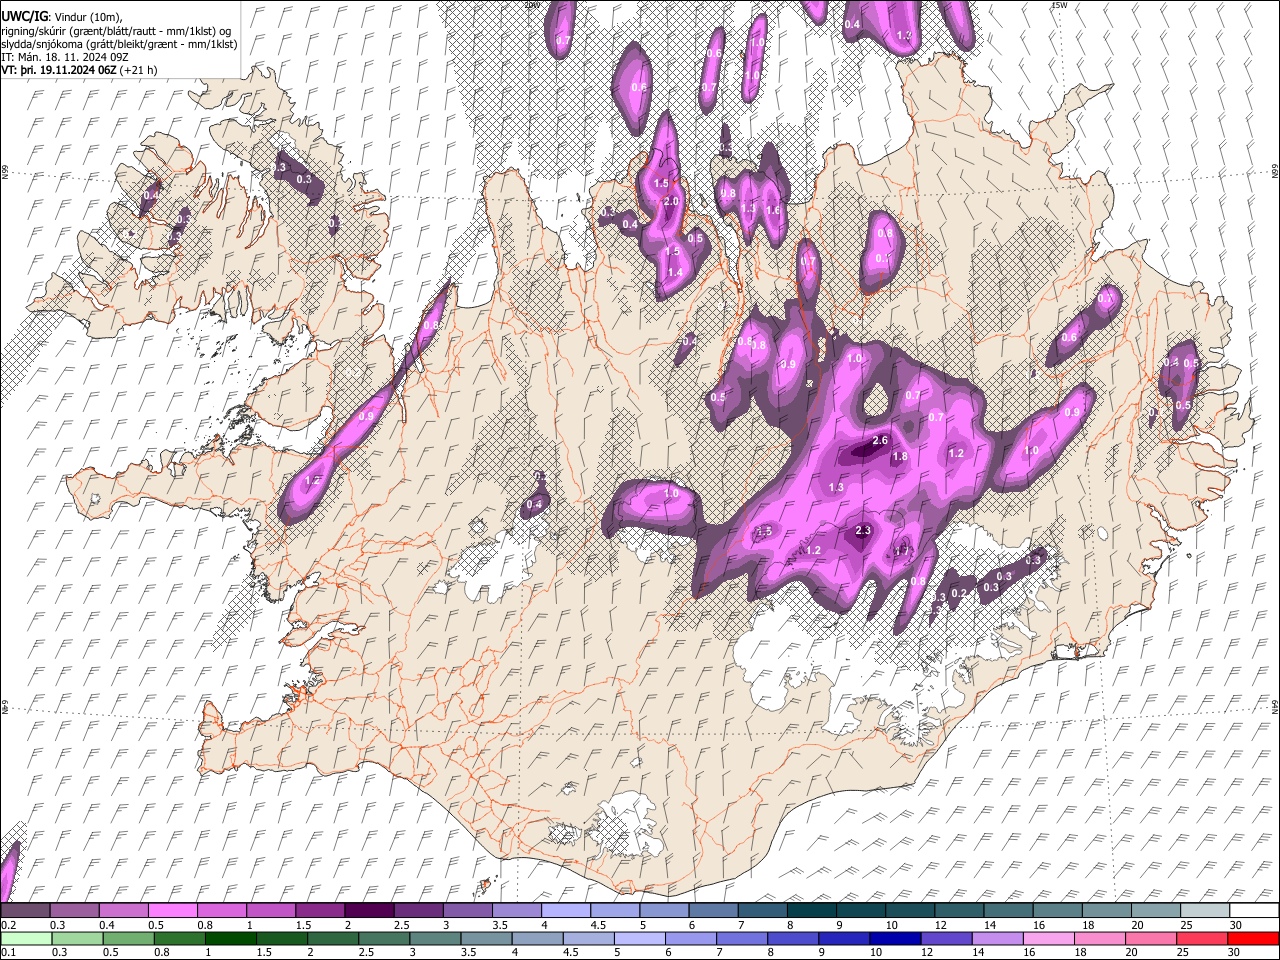1280x960 pixels.
Task: Click the 1.4 precipitation value on the map
Action: [675, 272]
